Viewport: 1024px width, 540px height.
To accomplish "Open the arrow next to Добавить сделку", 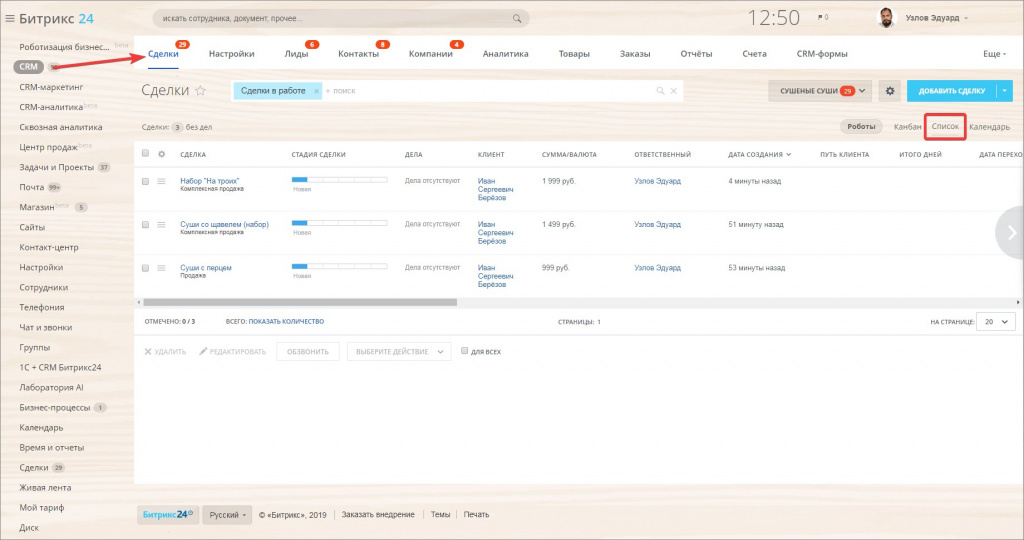I will (x=1004, y=91).
